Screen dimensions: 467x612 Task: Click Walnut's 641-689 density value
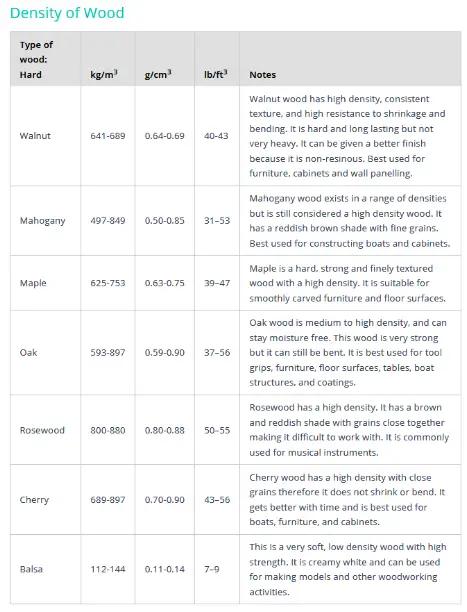coord(108,136)
